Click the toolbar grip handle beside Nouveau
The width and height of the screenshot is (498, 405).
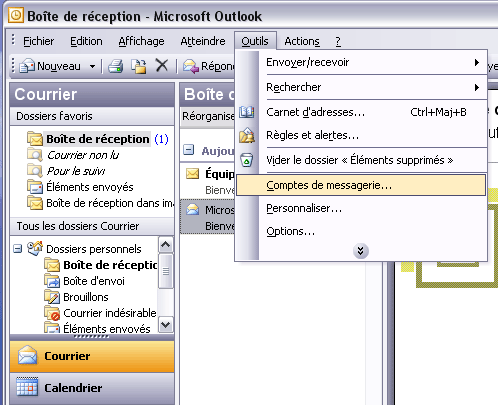click(x=13, y=66)
